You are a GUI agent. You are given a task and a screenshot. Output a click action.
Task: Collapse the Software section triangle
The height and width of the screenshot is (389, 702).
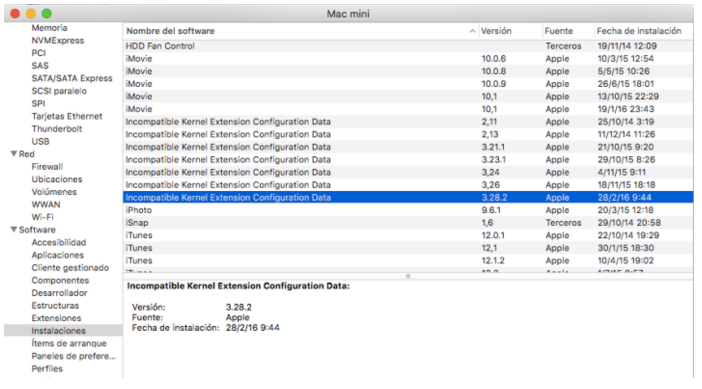click(x=14, y=229)
